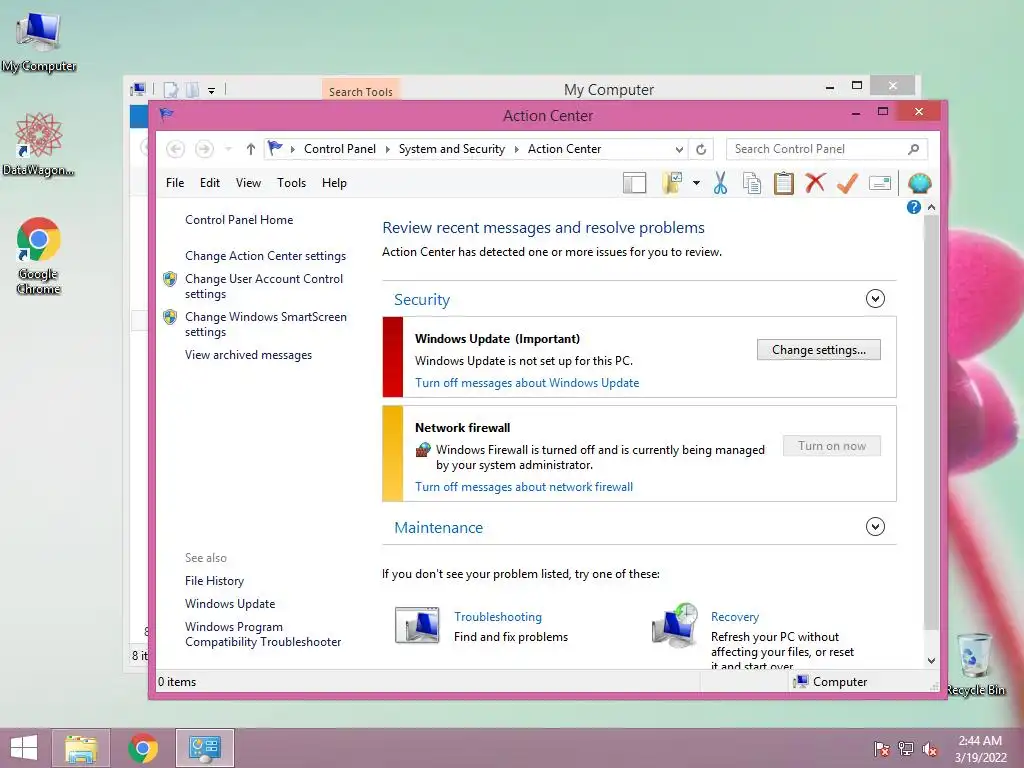Click System and Security breadcrumb
Viewport: 1024px width, 768px height.
pos(452,149)
